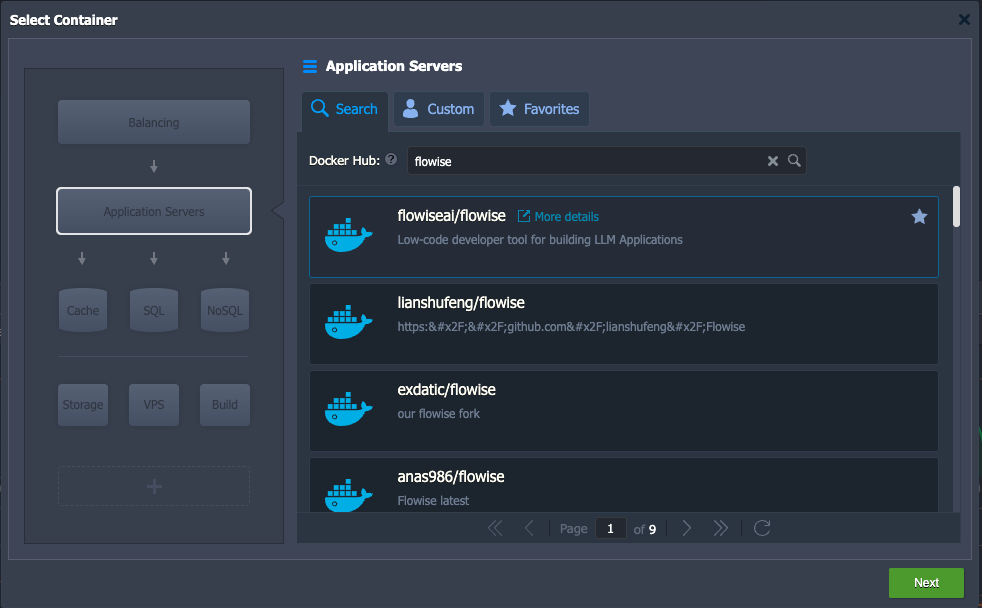Click the anas986/flowise Docker whale icon
The image size is (982, 608).
coord(348,496)
